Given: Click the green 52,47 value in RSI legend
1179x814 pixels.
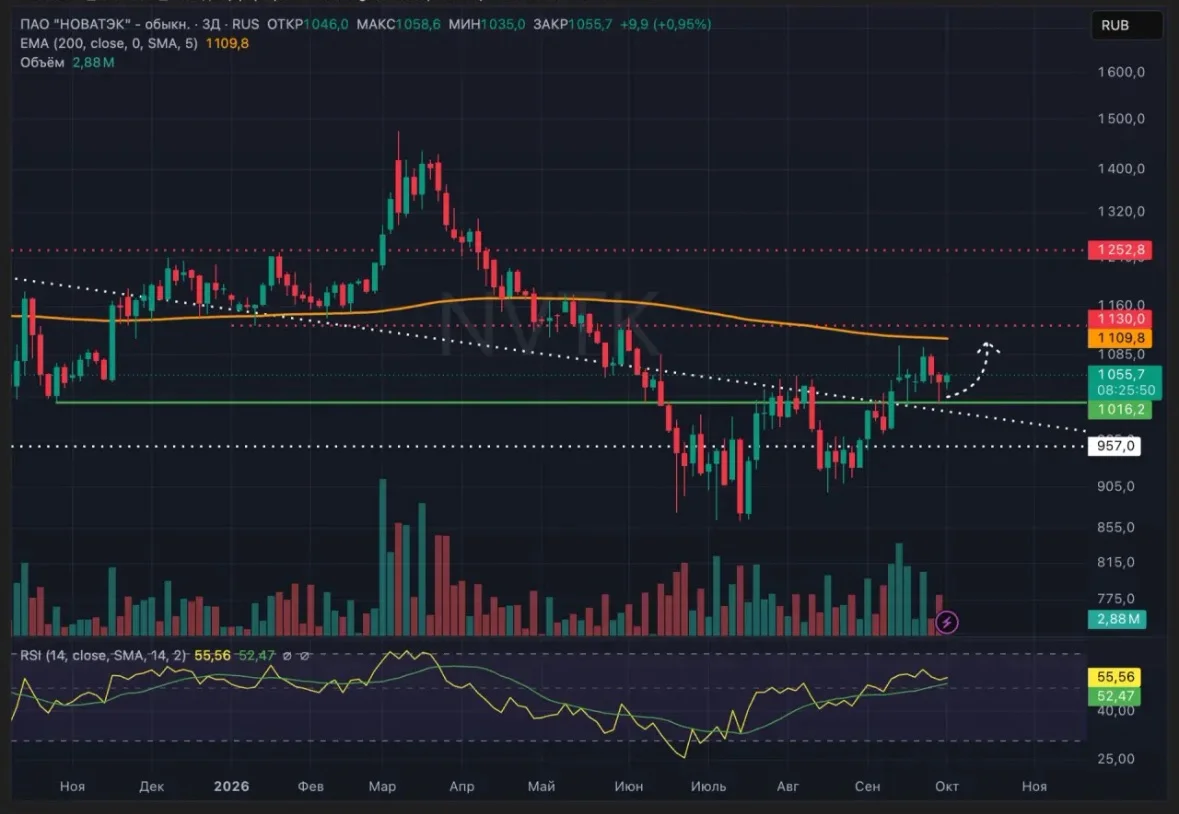Looking at the screenshot, I should tap(257, 655).
